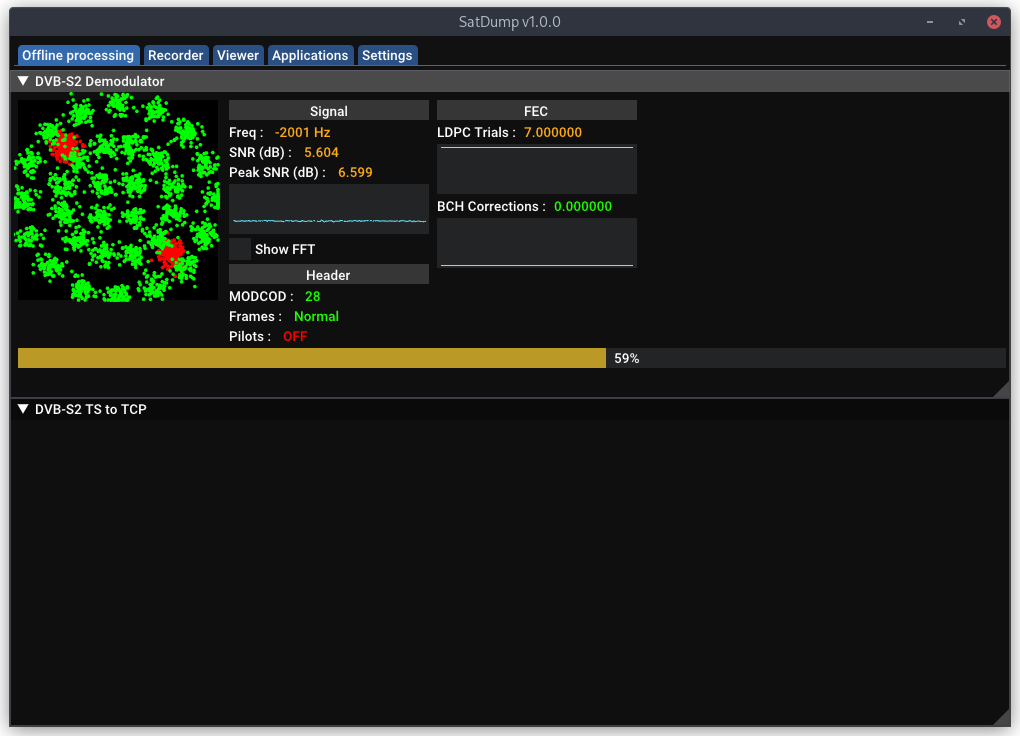Select the Pilots value OFF
Image resolution: width=1020 pixels, height=736 pixels.
(x=295, y=337)
